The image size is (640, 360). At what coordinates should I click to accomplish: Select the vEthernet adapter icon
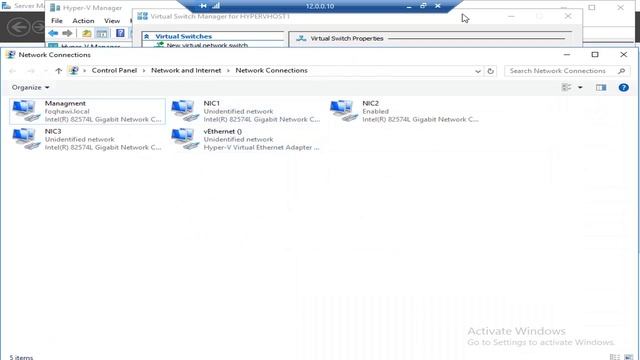point(185,139)
